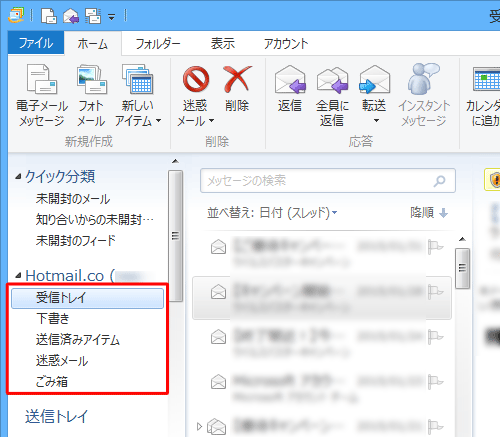Flag the fourth message in list
500x437 pixels.
click(x=436, y=382)
